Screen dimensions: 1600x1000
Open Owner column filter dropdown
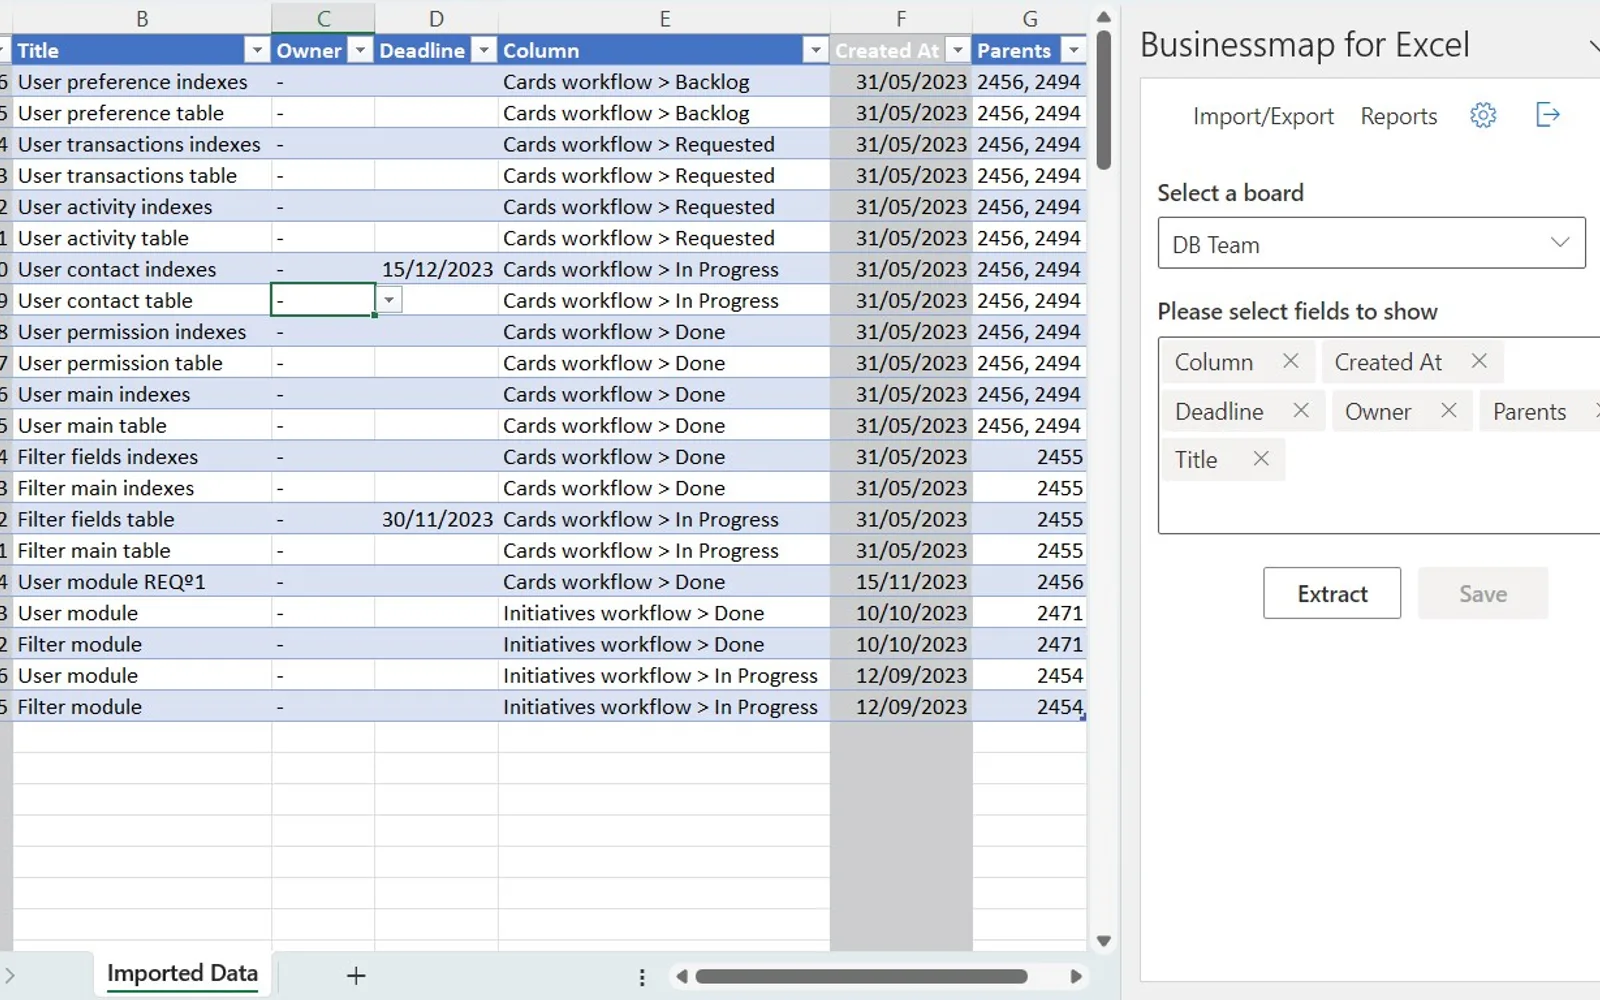pyautogui.click(x=360, y=50)
